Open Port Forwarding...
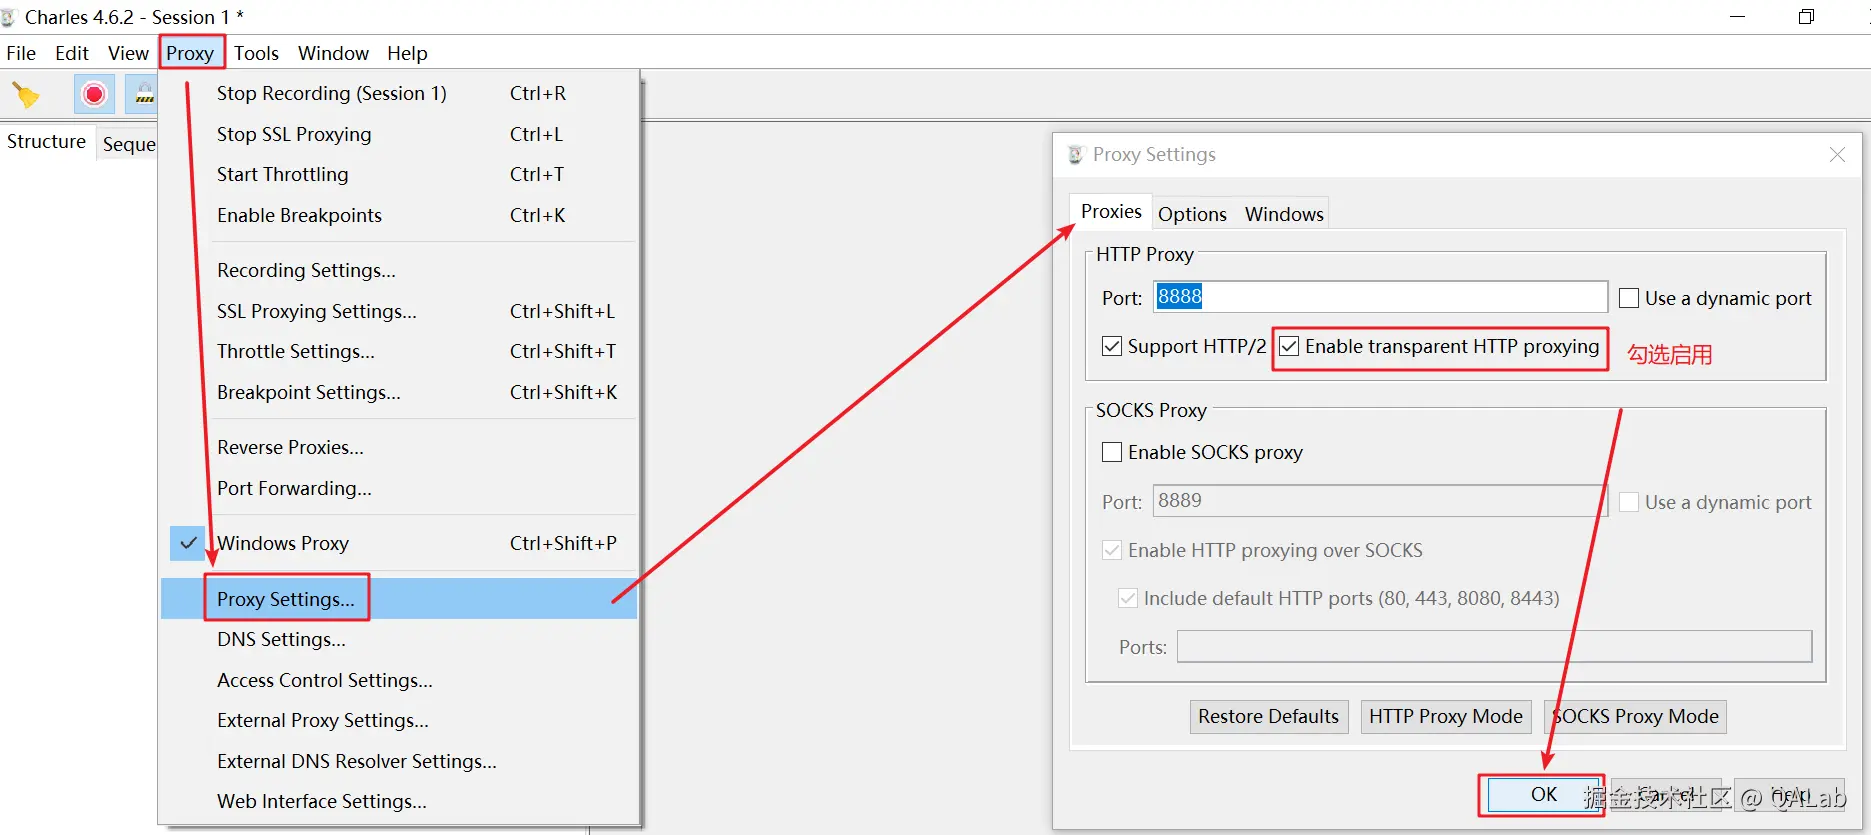This screenshot has width=1871, height=835. pos(399,488)
